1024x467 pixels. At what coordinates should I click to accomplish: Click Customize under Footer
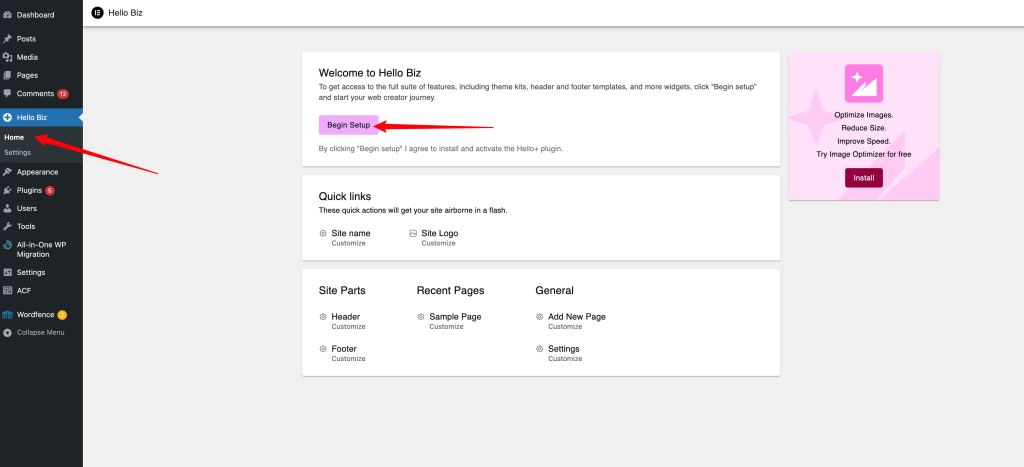pyautogui.click(x=348, y=359)
